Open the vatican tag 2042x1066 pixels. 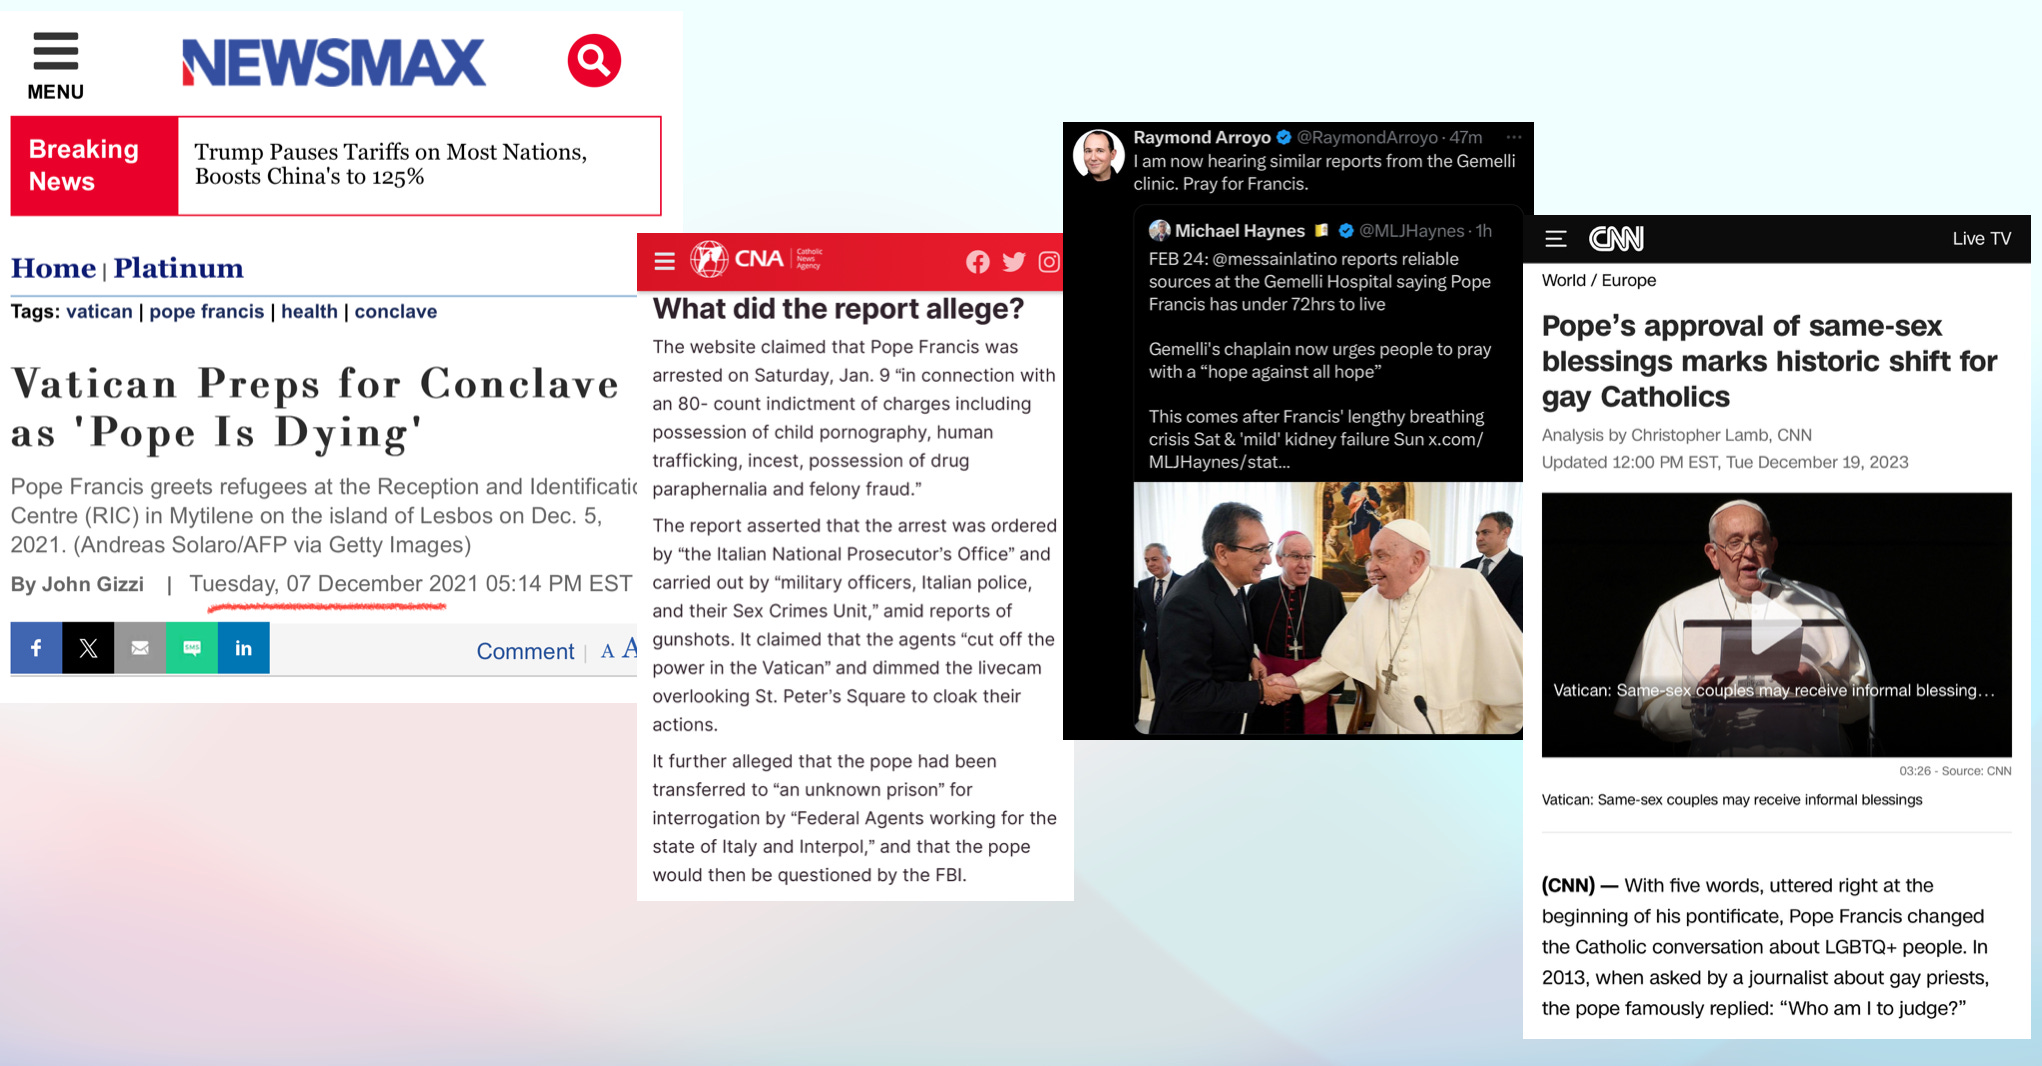click(99, 311)
